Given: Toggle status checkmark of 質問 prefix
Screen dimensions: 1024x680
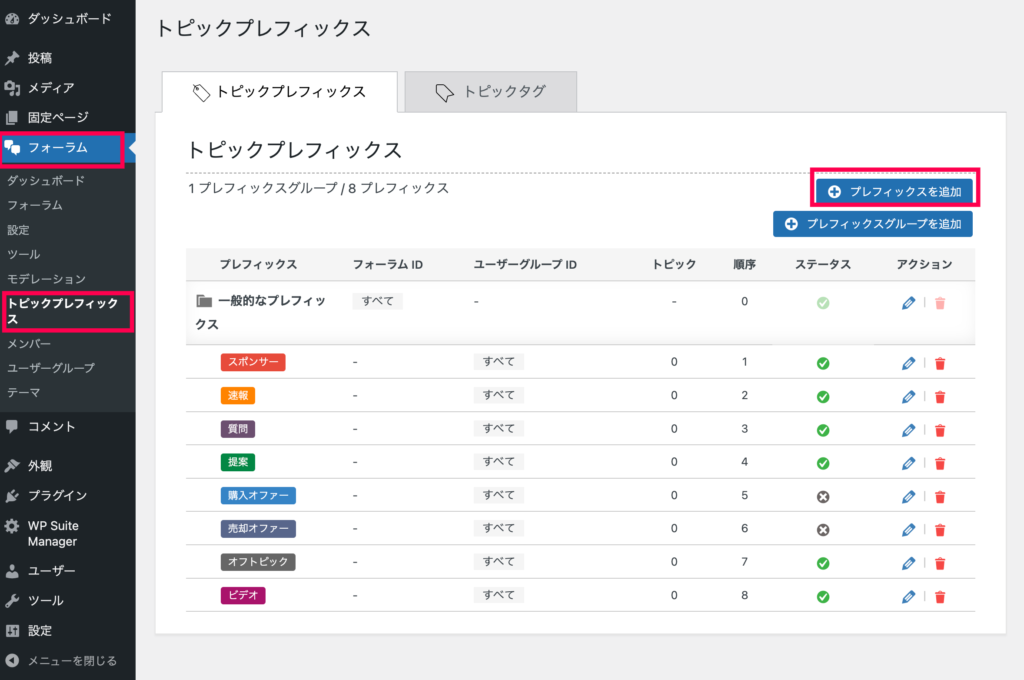Looking at the screenshot, I should pyautogui.click(x=823, y=430).
